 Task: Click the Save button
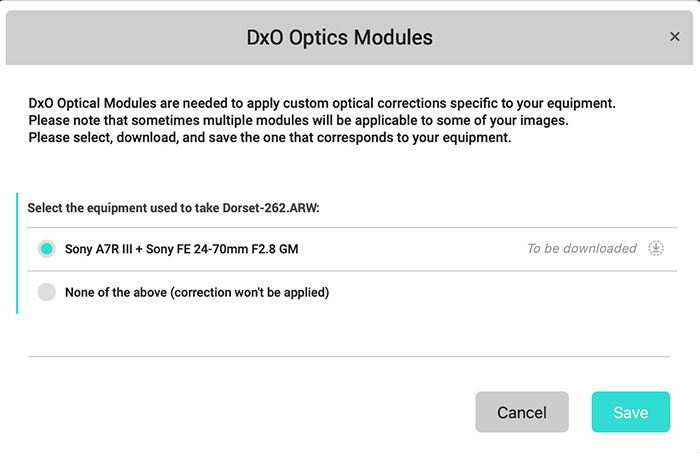coord(630,412)
